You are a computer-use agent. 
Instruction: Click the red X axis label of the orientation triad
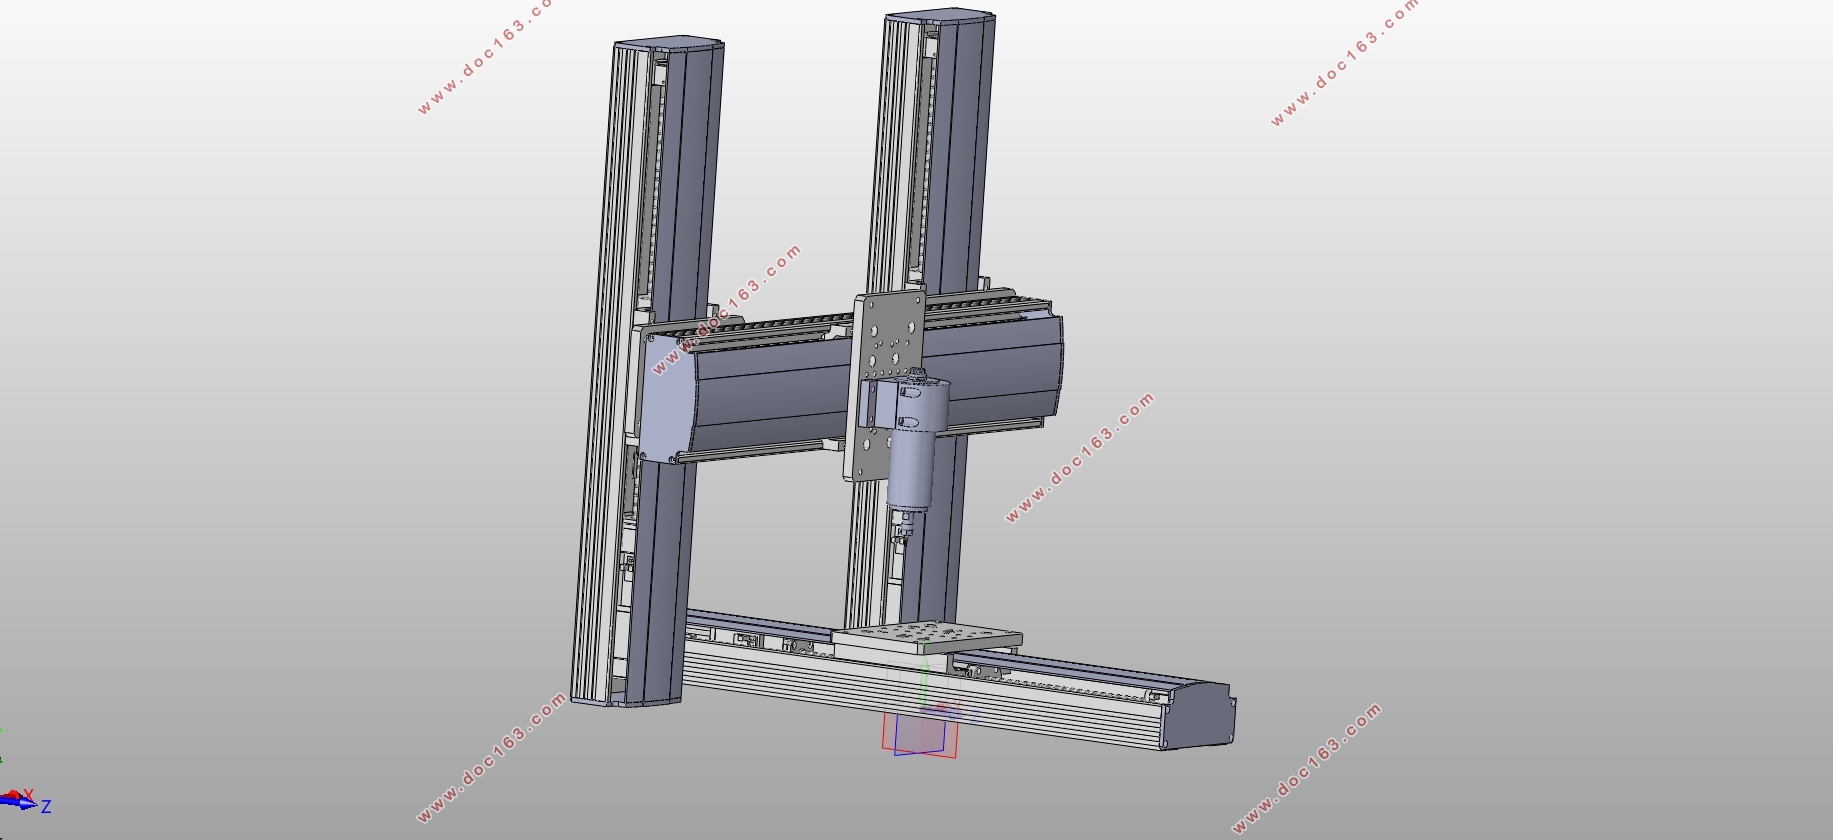28,794
